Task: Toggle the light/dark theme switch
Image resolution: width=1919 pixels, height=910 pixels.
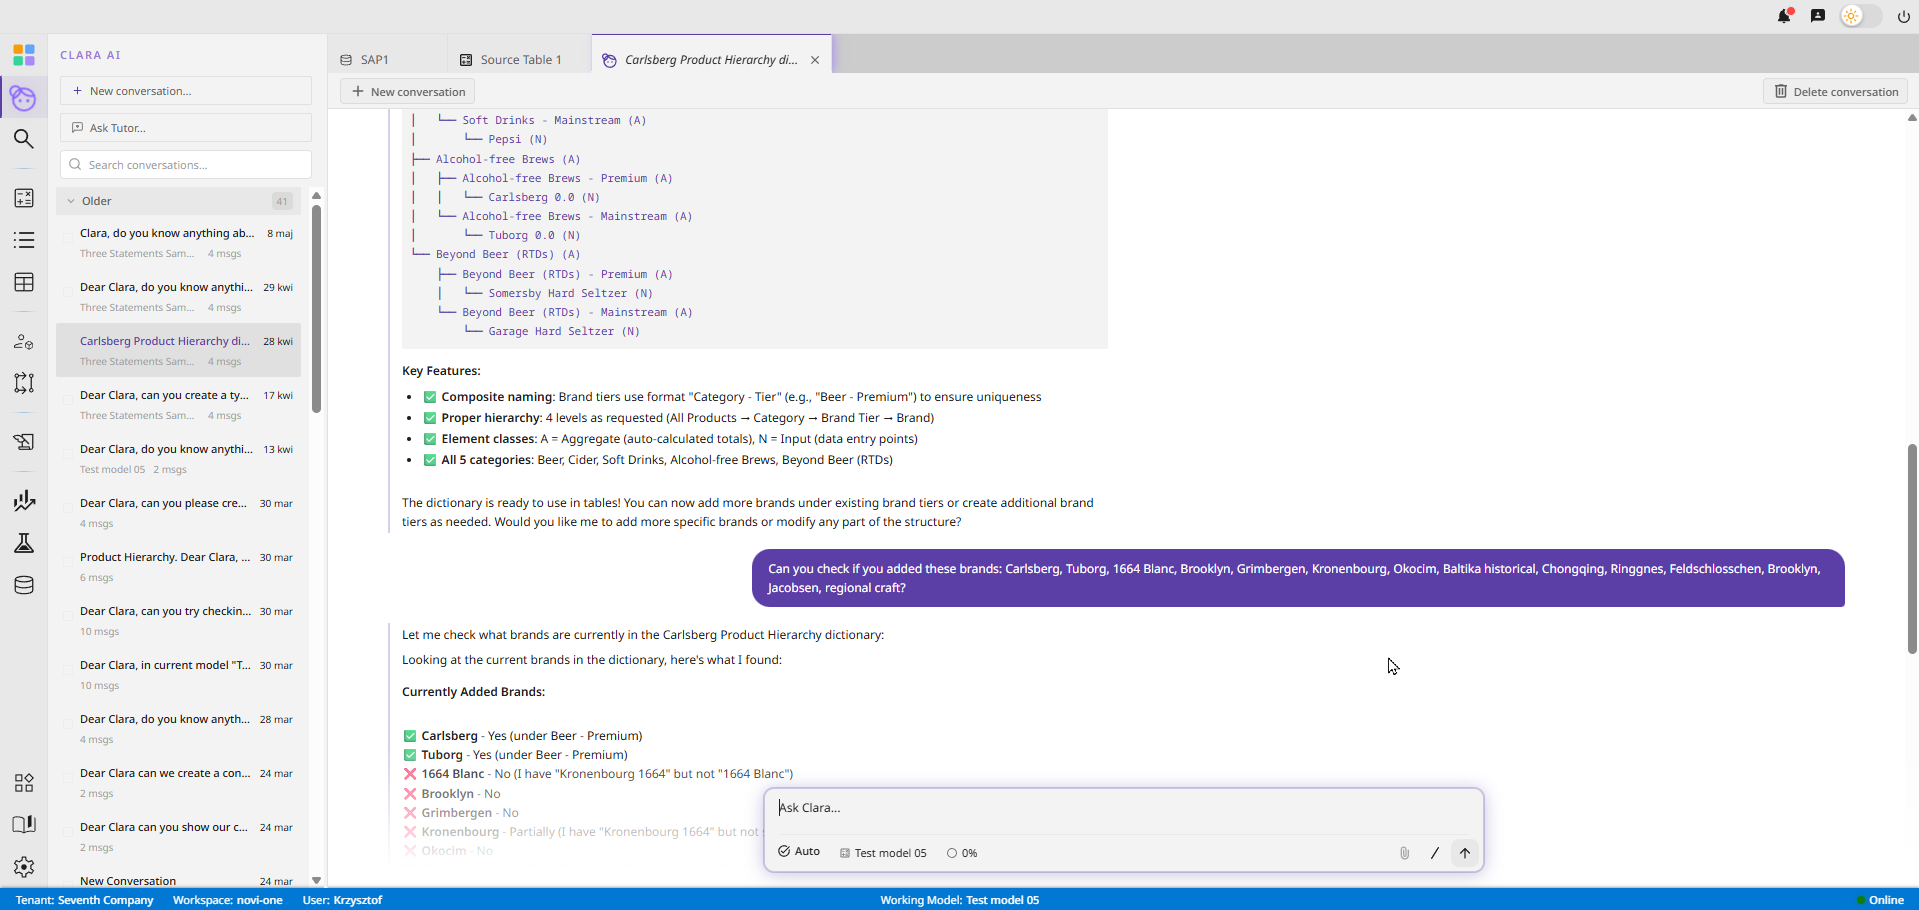Action: 1861,16
